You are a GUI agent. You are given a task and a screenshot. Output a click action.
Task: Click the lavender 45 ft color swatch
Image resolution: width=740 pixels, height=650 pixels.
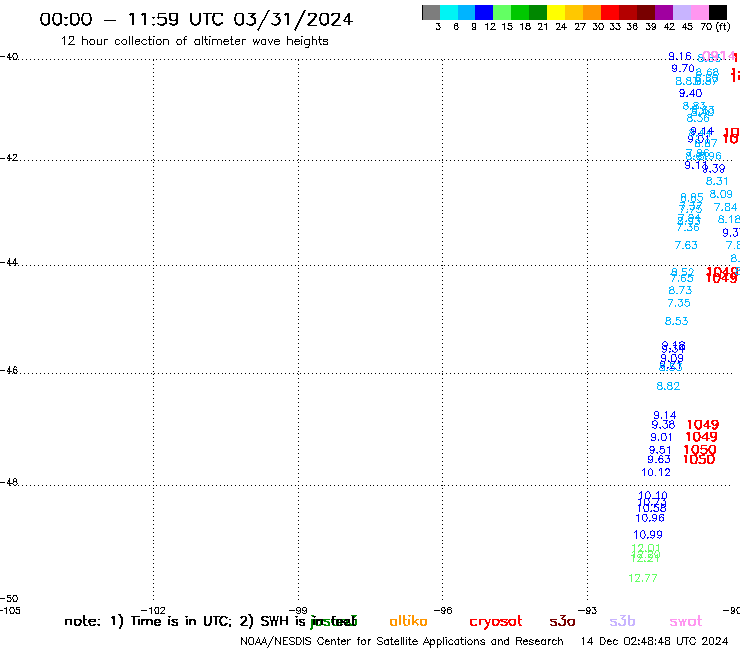(681, 12)
